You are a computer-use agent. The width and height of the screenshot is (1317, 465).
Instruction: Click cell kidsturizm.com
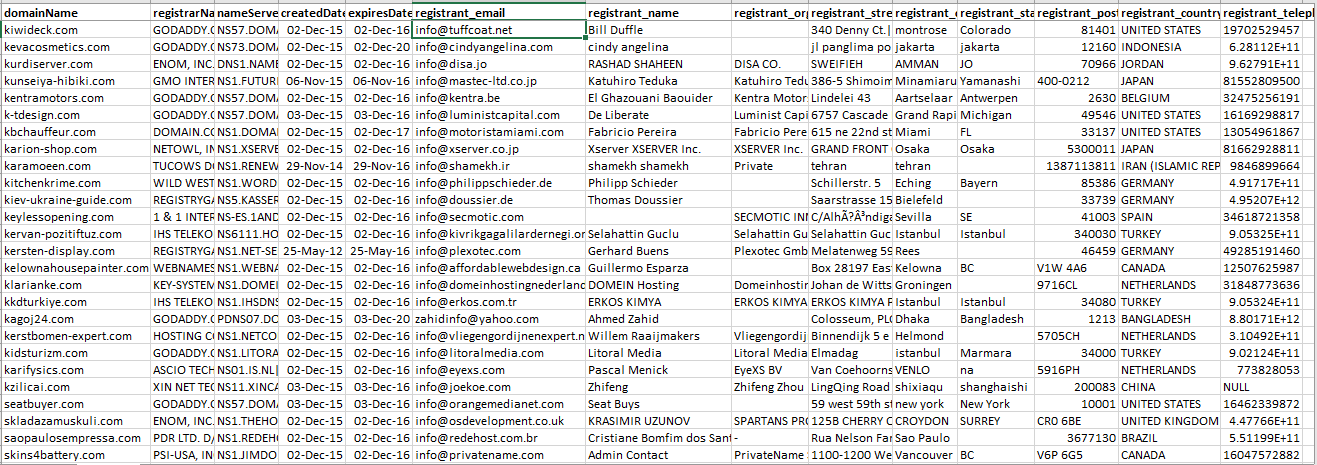[76, 353]
